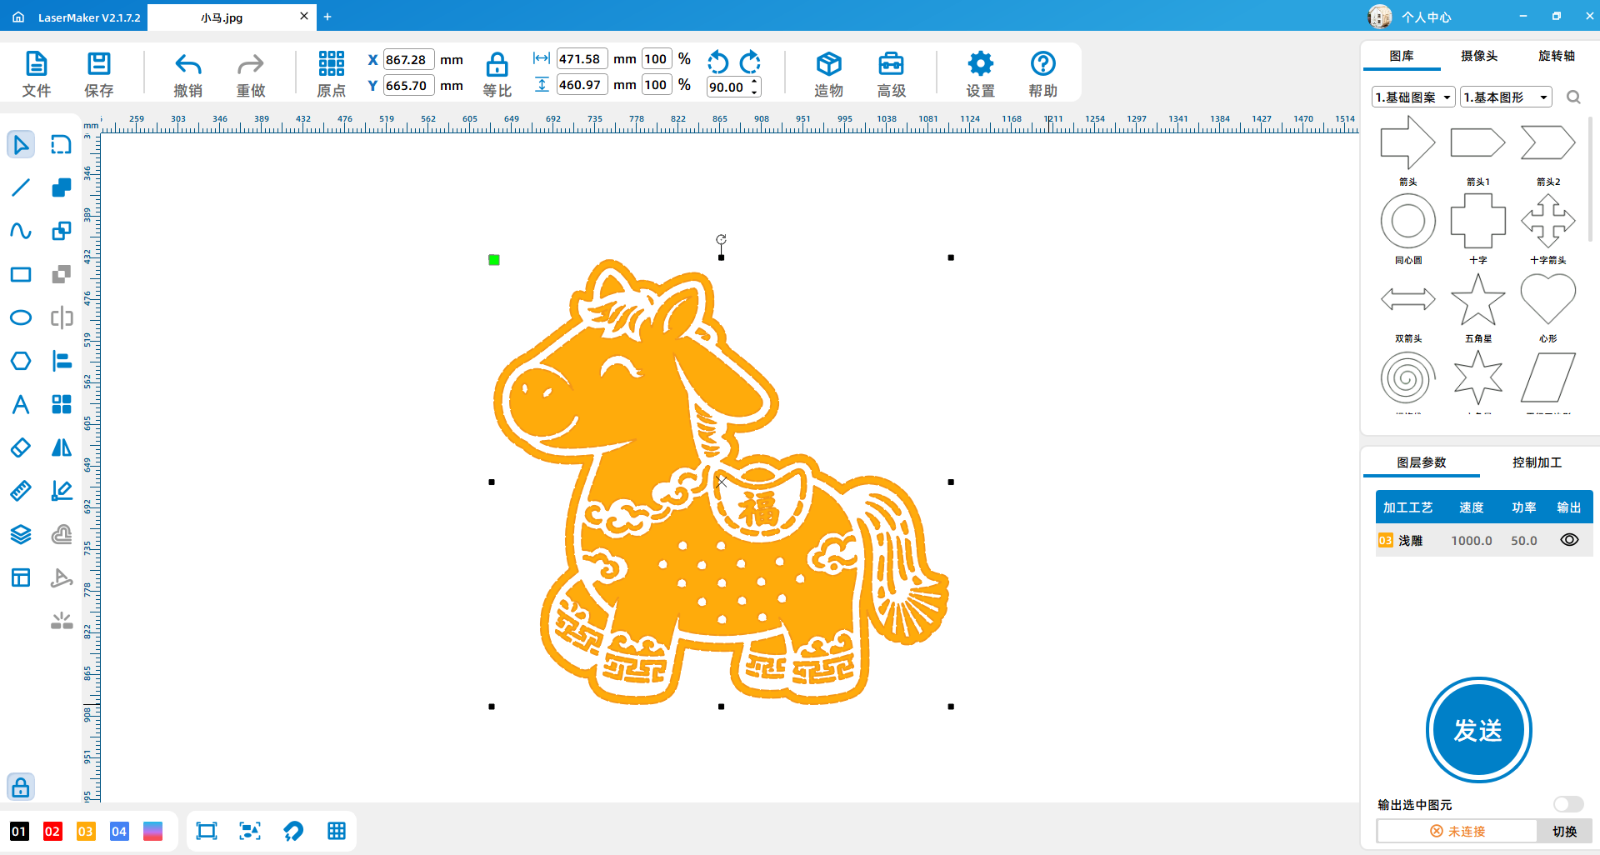Open the 造物 cube icon
The width and height of the screenshot is (1600, 855).
click(828, 65)
